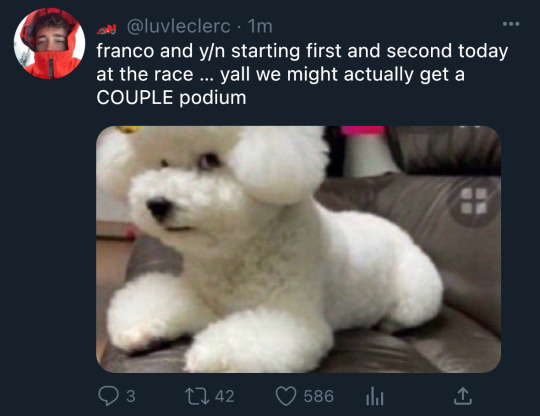View tweet analytics bar chart icon
Screen dimensions: 540x416
tap(375, 396)
